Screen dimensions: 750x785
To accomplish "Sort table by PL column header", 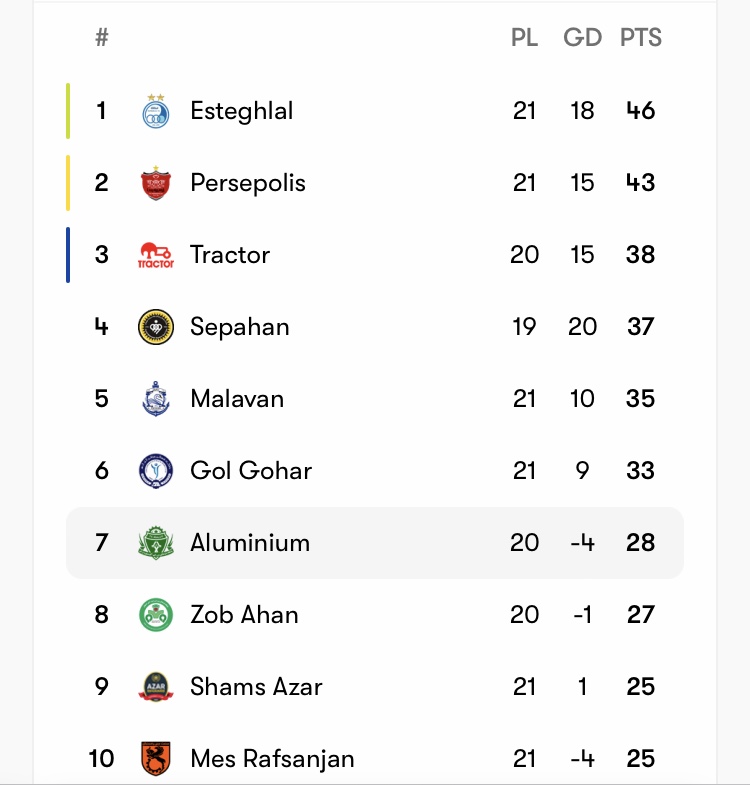I will (524, 38).
